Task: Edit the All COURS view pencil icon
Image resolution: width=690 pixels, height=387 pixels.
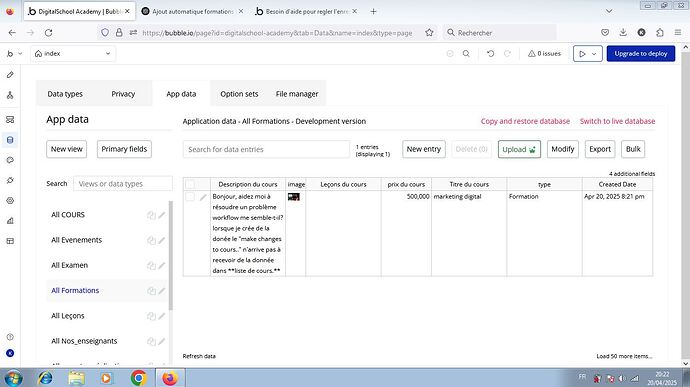Action: [162, 215]
